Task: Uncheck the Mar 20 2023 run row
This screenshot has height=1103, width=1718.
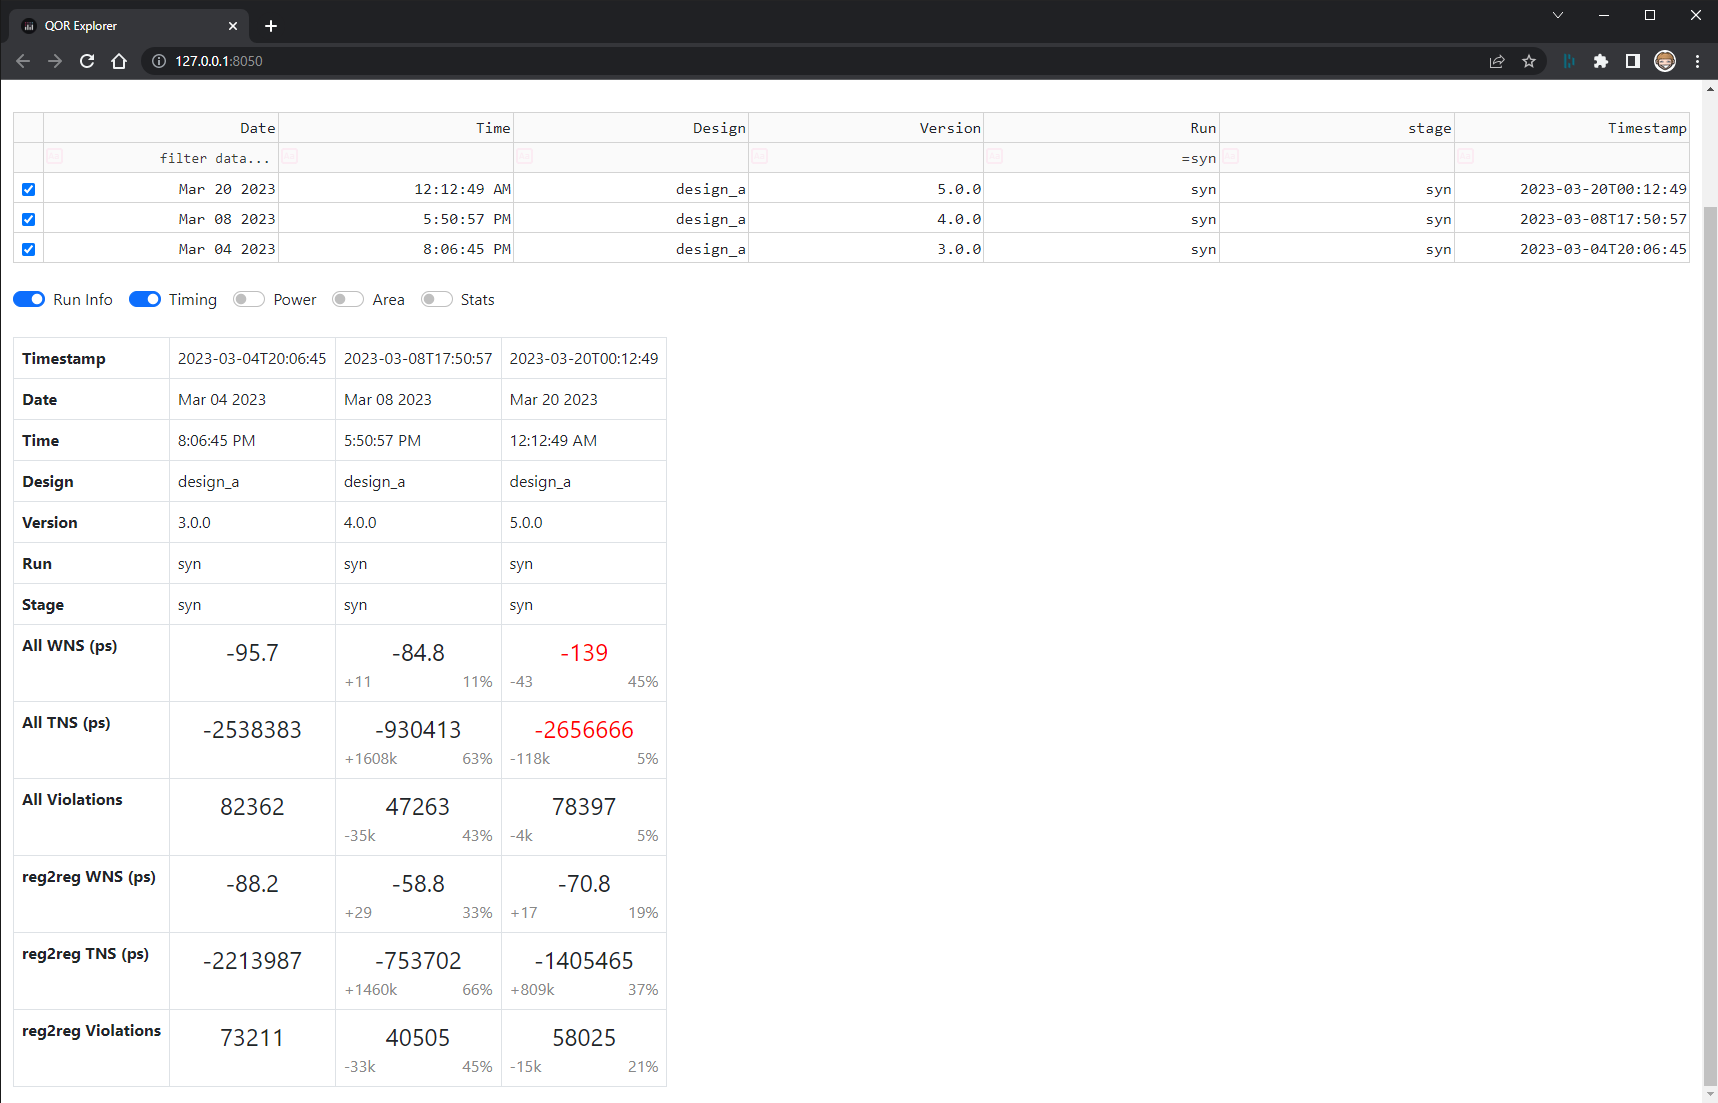Action: click(28, 189)
